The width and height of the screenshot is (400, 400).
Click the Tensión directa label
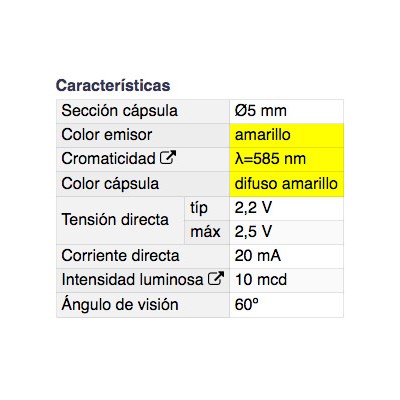(x=115, y=220)
